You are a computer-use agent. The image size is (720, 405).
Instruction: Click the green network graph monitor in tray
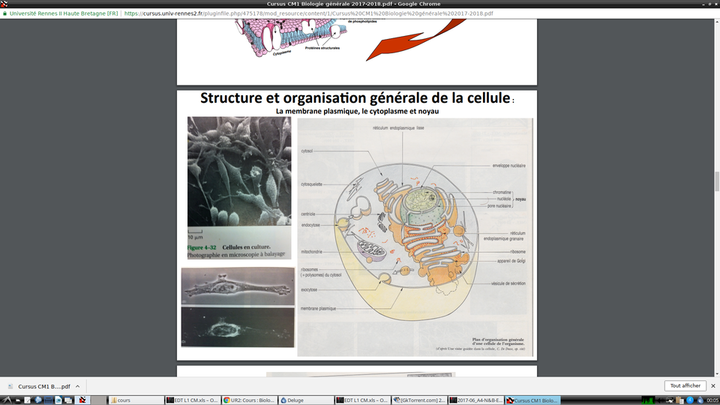point(648,400)
